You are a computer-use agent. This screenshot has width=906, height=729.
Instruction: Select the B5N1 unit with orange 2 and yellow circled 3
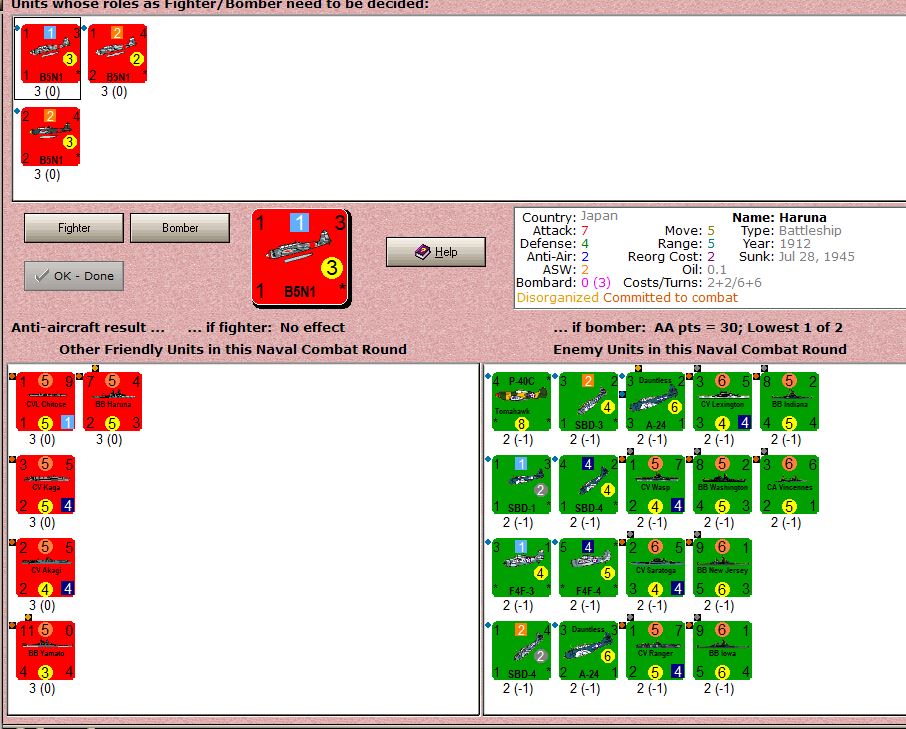coord(50,136)
